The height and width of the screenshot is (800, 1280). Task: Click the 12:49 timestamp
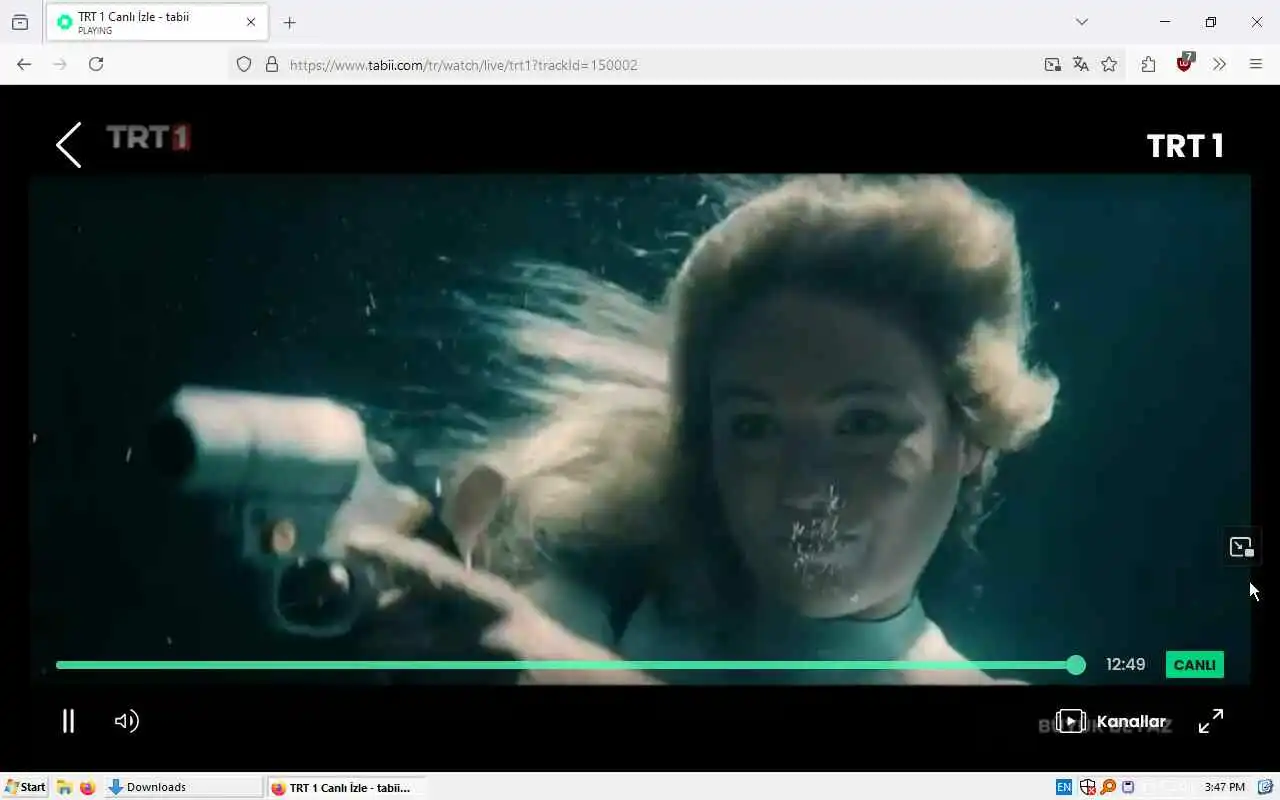pyautogui.click(x=1125, y=665)
